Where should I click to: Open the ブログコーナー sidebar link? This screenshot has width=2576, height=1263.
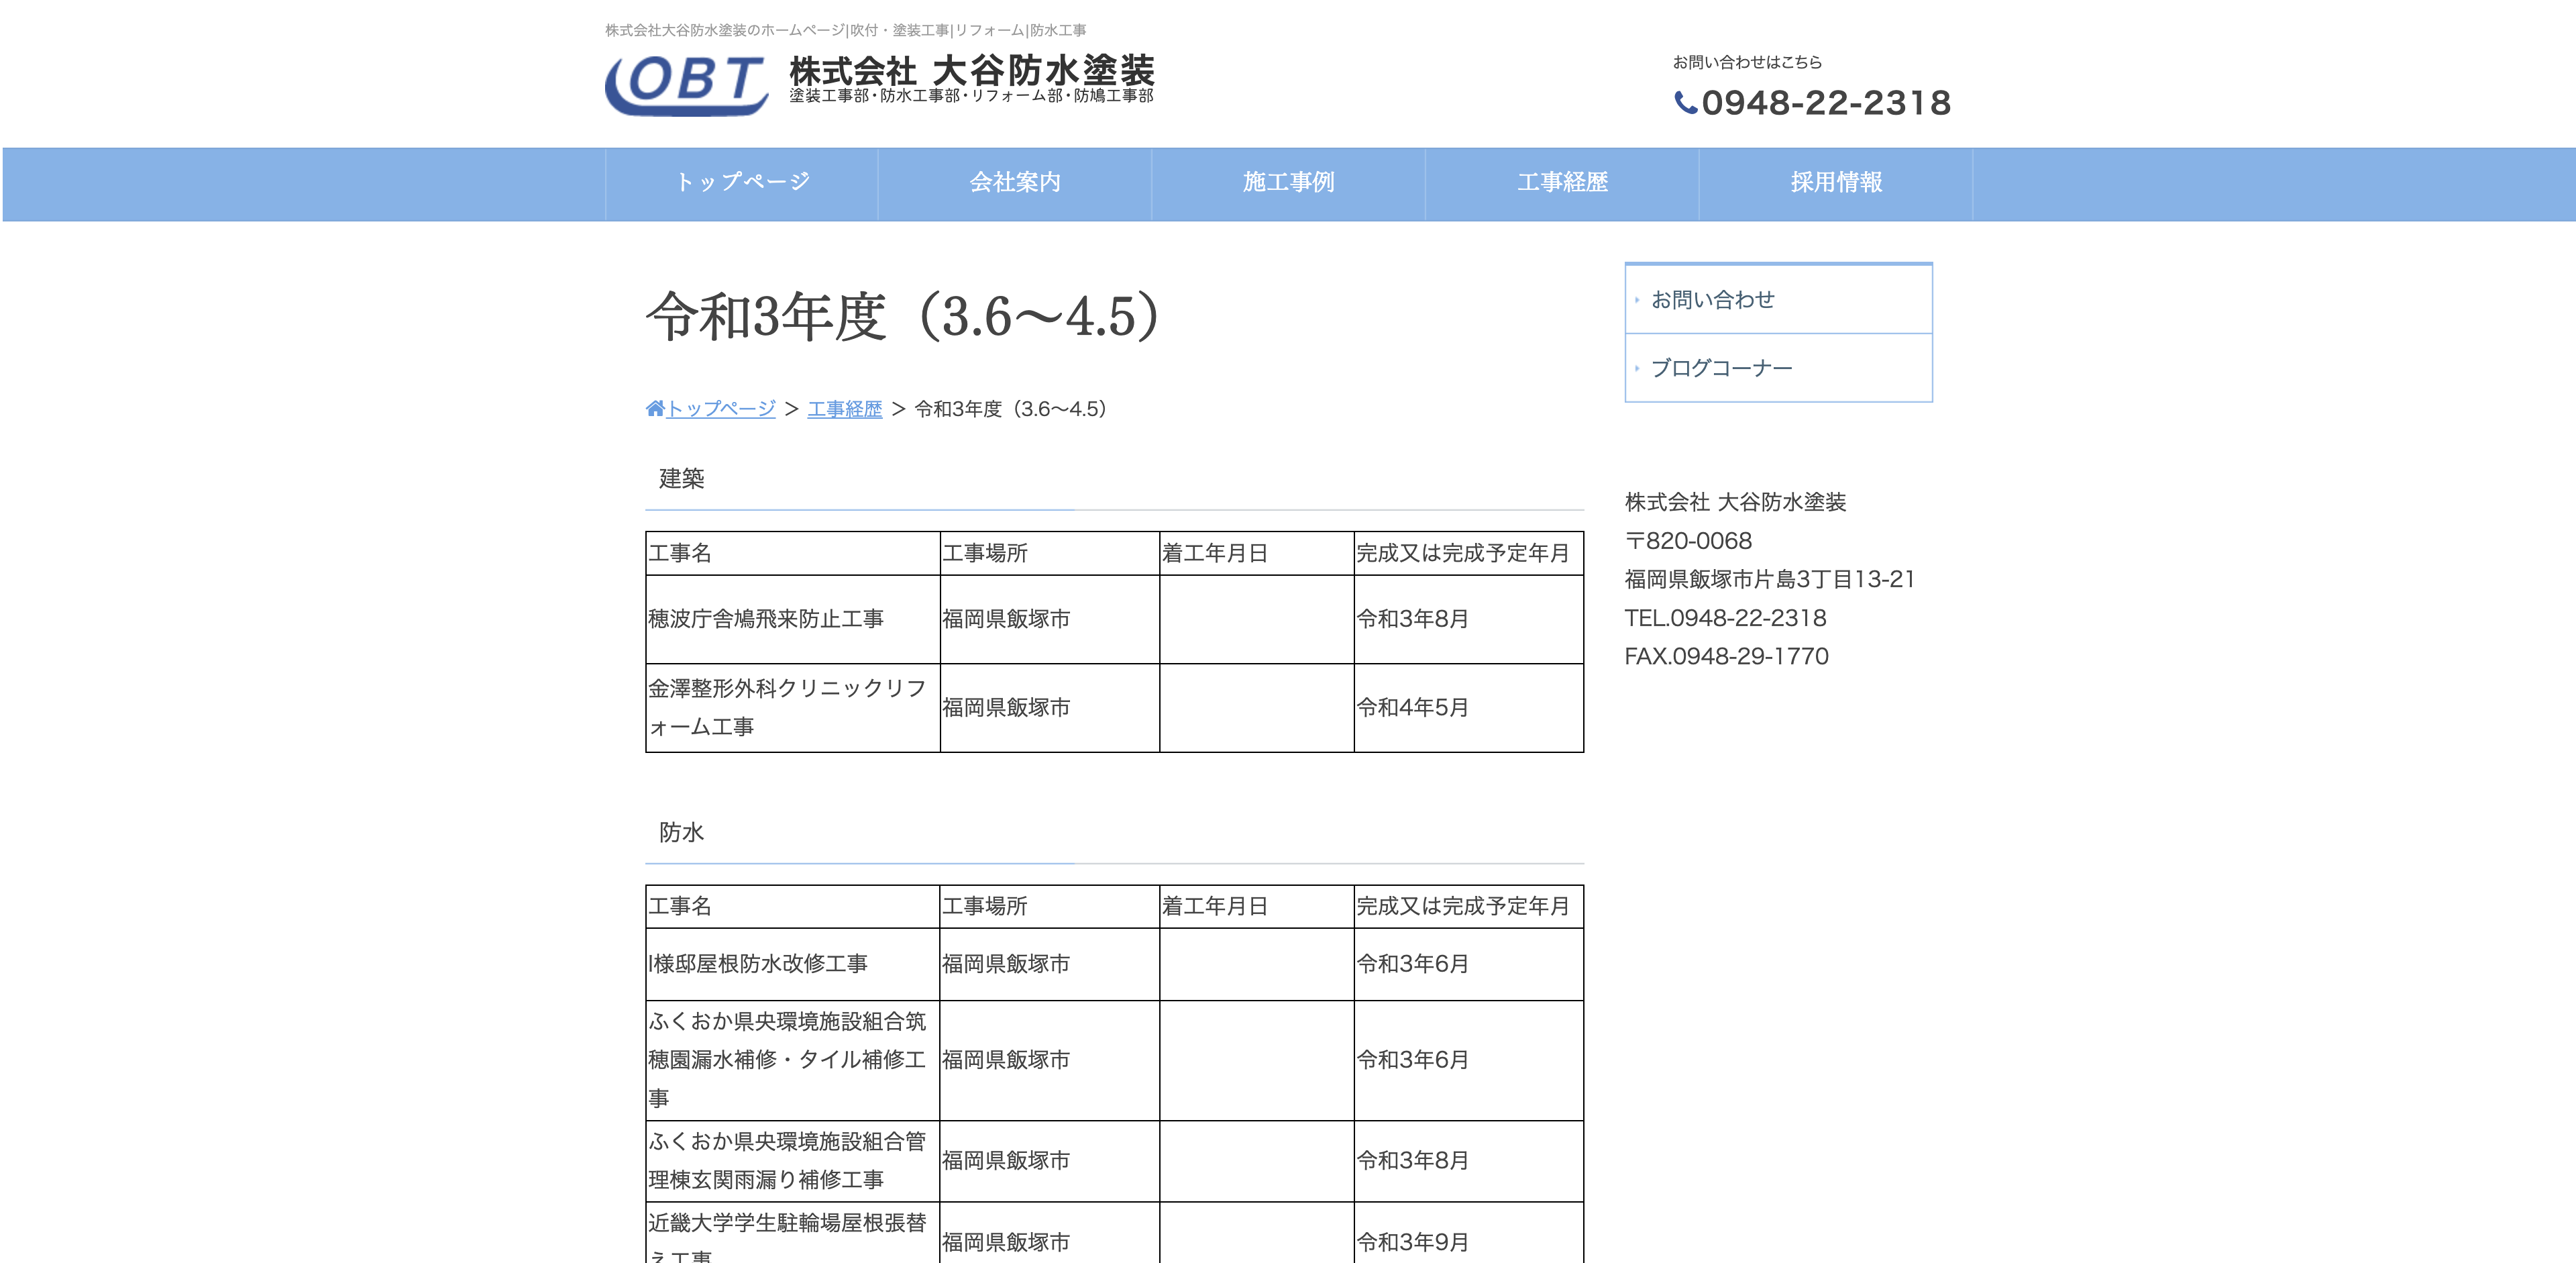1778,368
